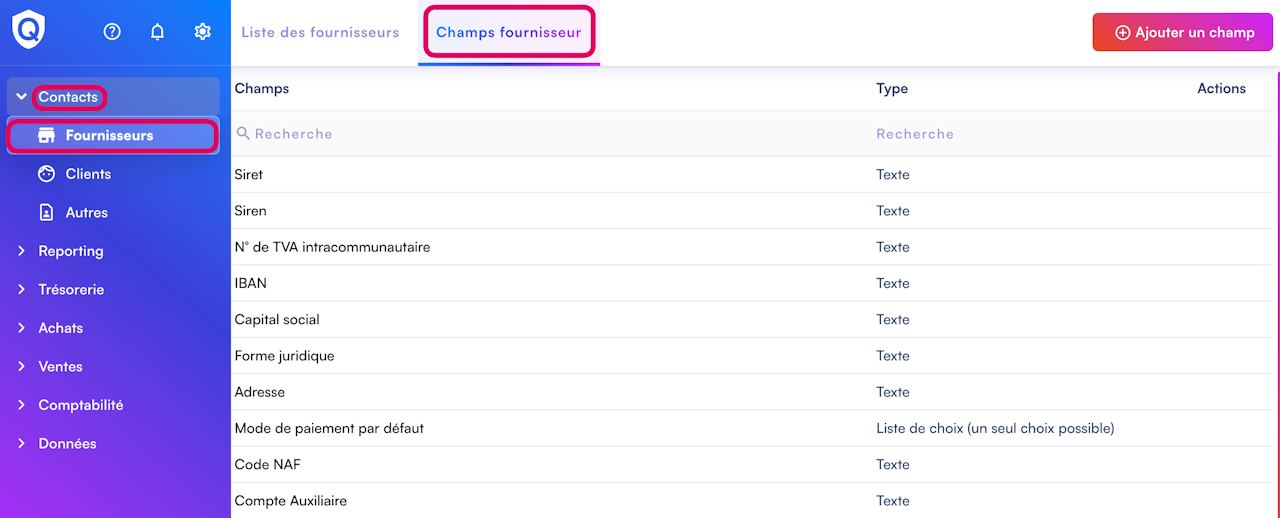
Task: Expand the Achats section
Action: click(x=60, y=328)
